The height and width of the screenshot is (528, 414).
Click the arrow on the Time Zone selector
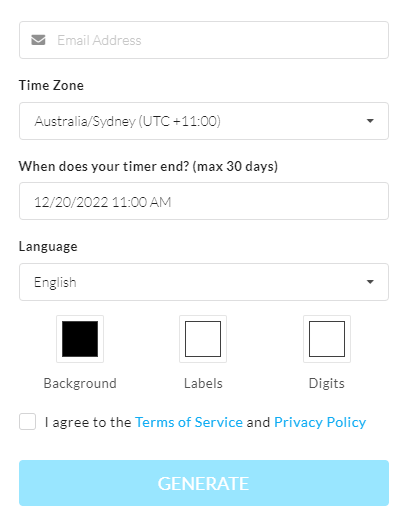point(370,121)
